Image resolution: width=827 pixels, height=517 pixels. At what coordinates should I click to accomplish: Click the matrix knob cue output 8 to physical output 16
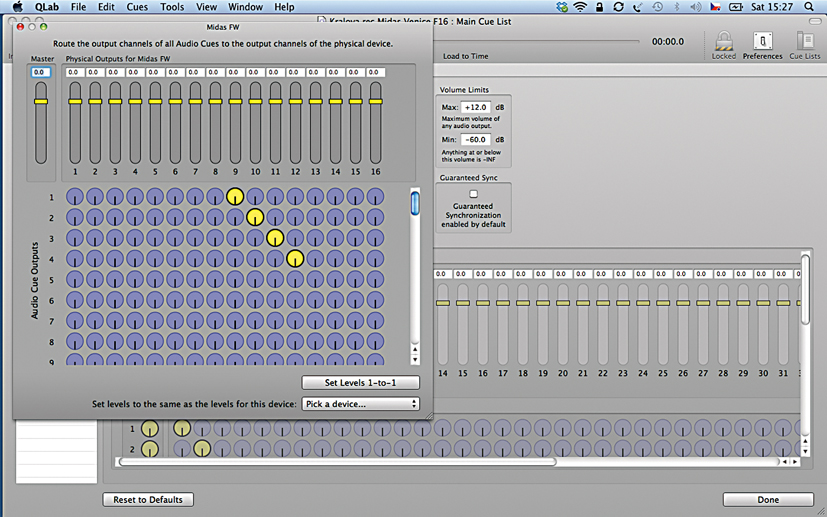[x=375, y=341]
